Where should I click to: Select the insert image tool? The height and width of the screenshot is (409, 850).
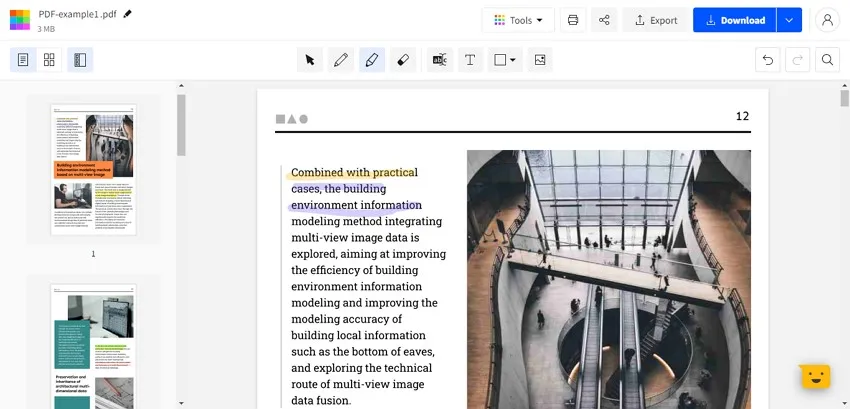click(540, 60)
